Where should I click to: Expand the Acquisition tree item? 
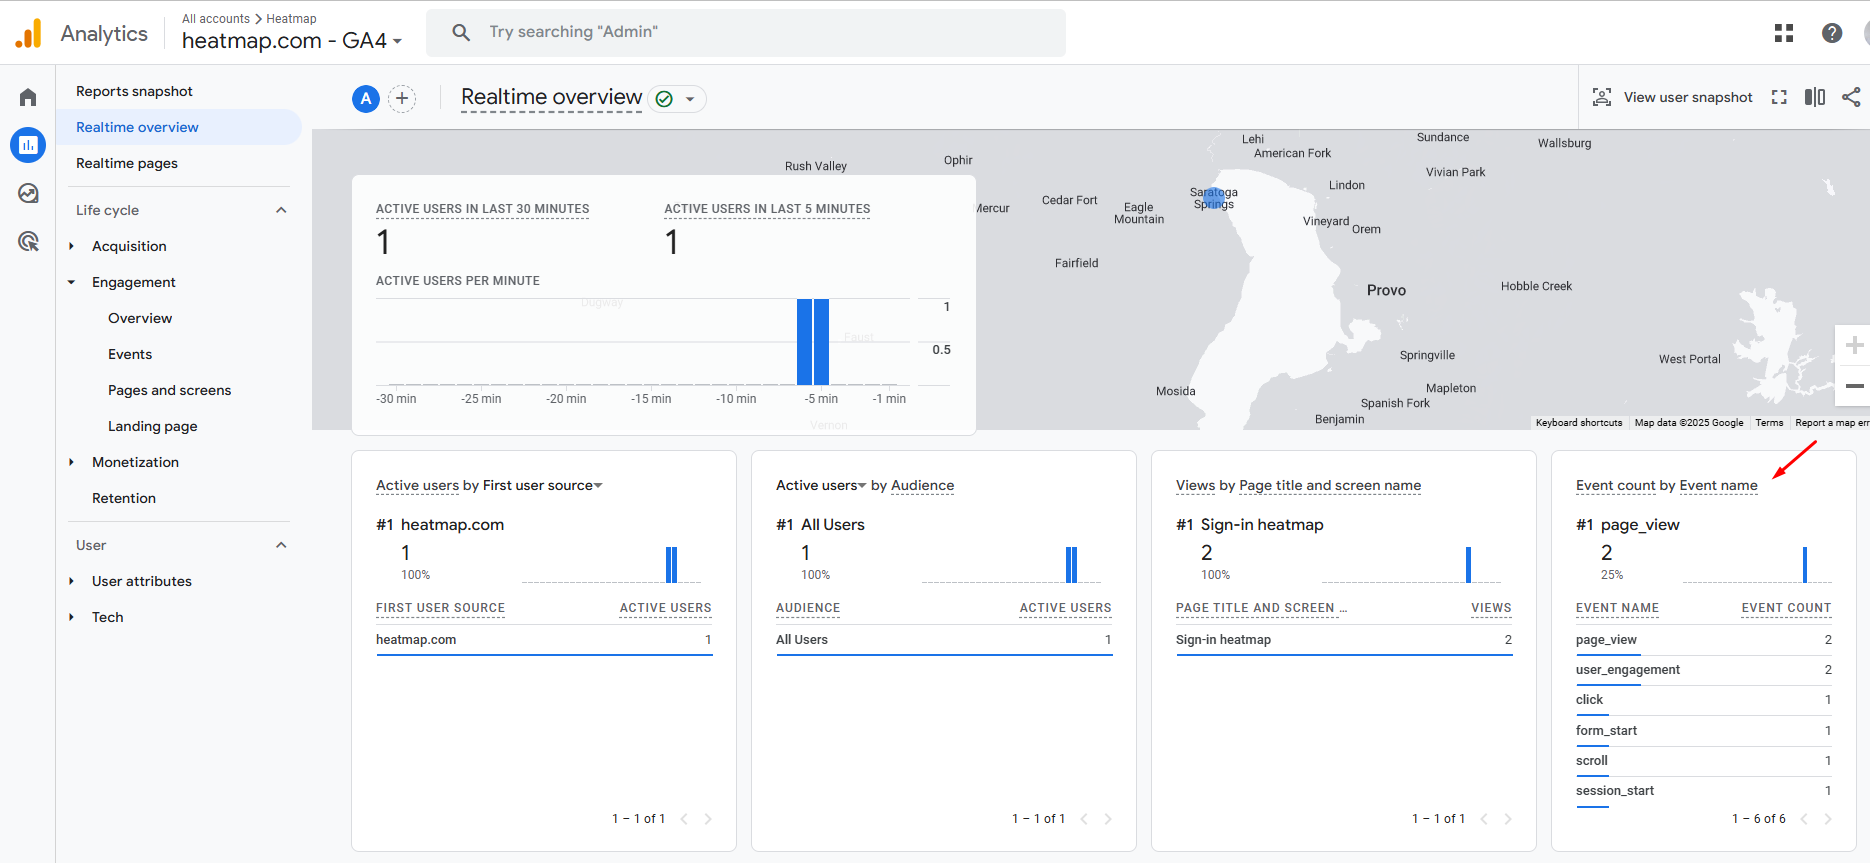point(71,246)
